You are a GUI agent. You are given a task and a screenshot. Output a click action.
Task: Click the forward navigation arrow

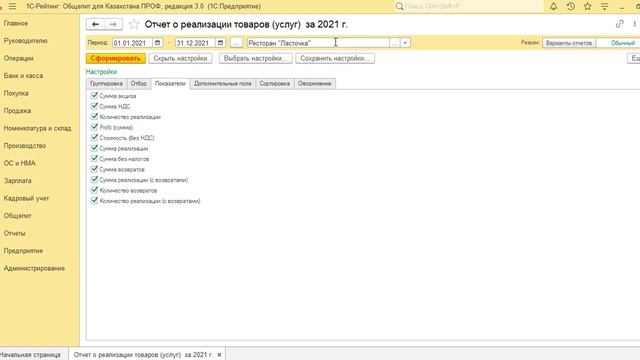coord(113,24)
